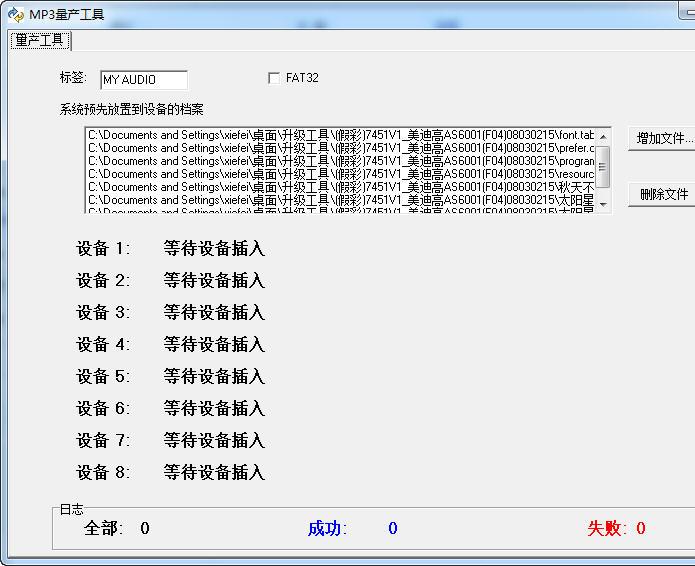Image resolution: width=695 pixels, height=566 pixels.
Task: Select the file path ending in font.tab
Action: (x=340, y=135)
